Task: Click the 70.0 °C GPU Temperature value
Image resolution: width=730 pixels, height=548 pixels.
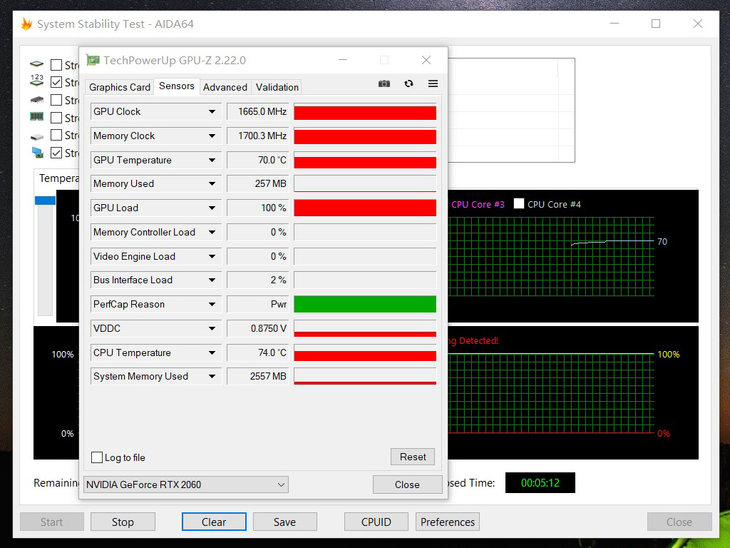Action: point(257,160)
